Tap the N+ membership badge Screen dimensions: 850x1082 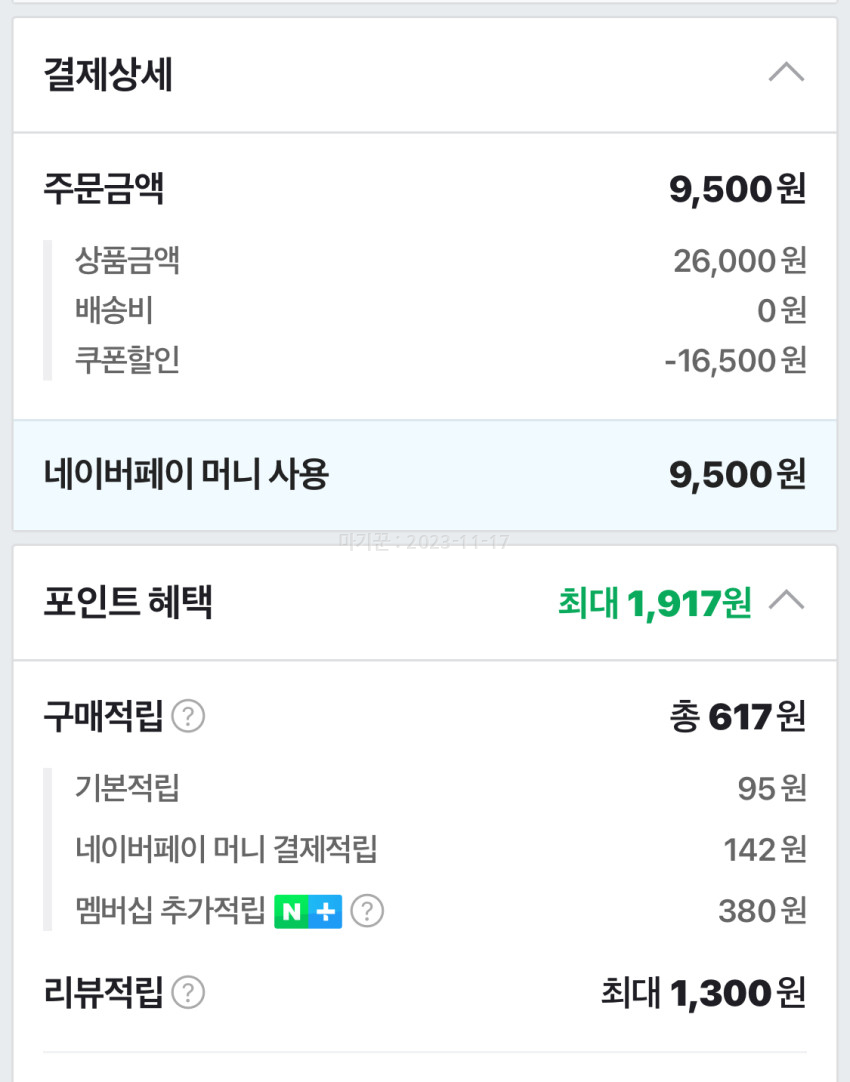(308, 911)
